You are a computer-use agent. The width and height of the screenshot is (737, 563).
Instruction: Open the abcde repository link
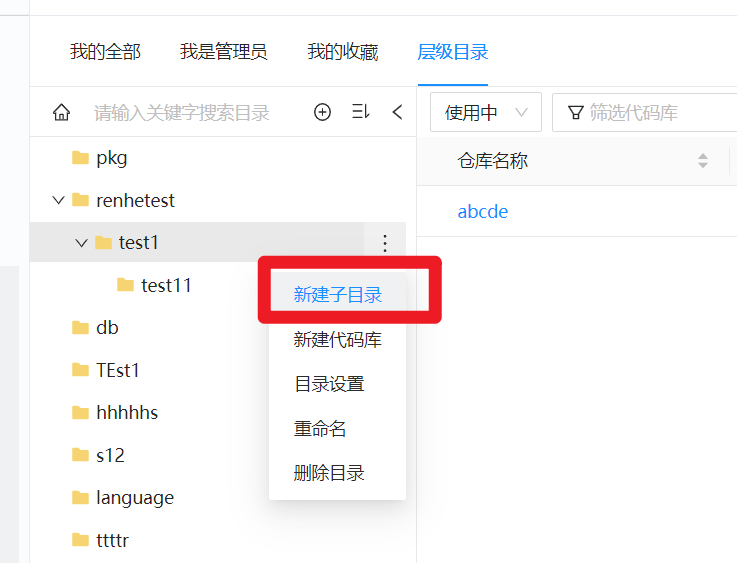point(483,211)
